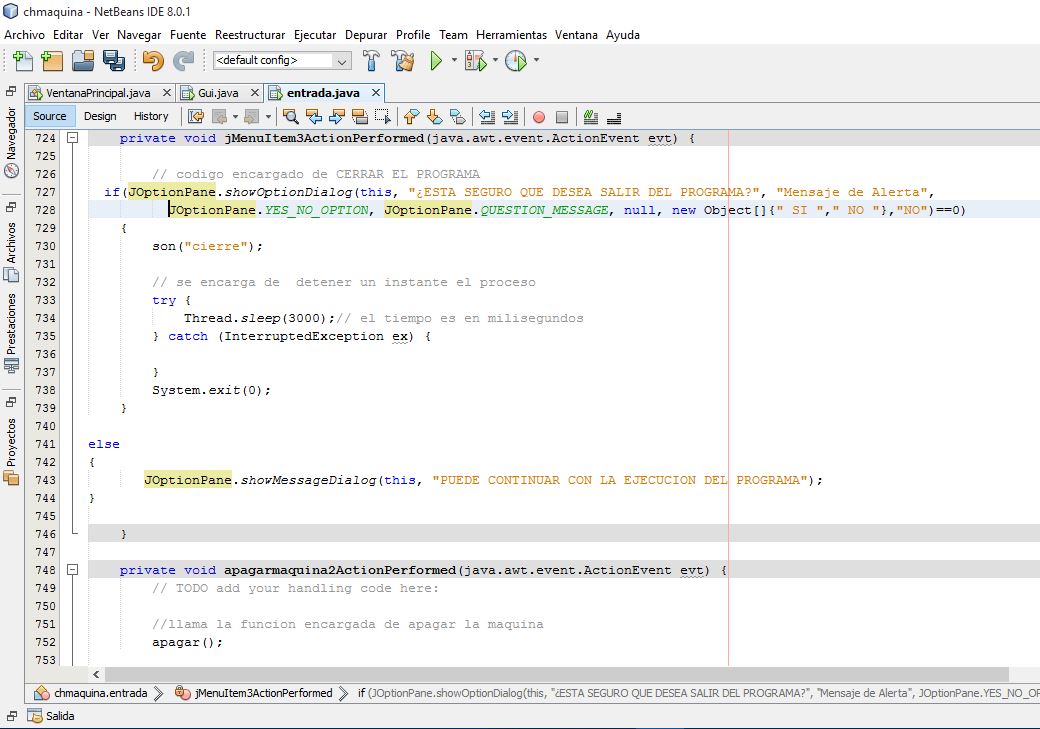Click Stop Macro Recording square icon

[562, 117]
